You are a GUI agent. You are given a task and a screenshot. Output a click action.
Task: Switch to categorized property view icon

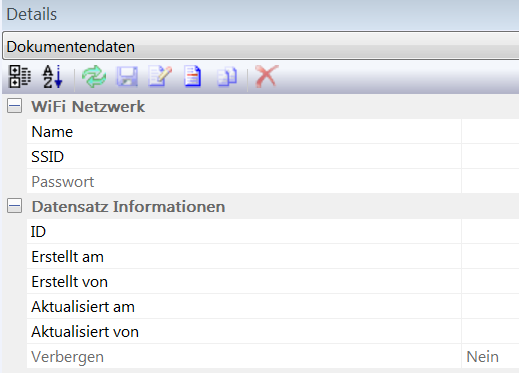[x=20, y=77]
